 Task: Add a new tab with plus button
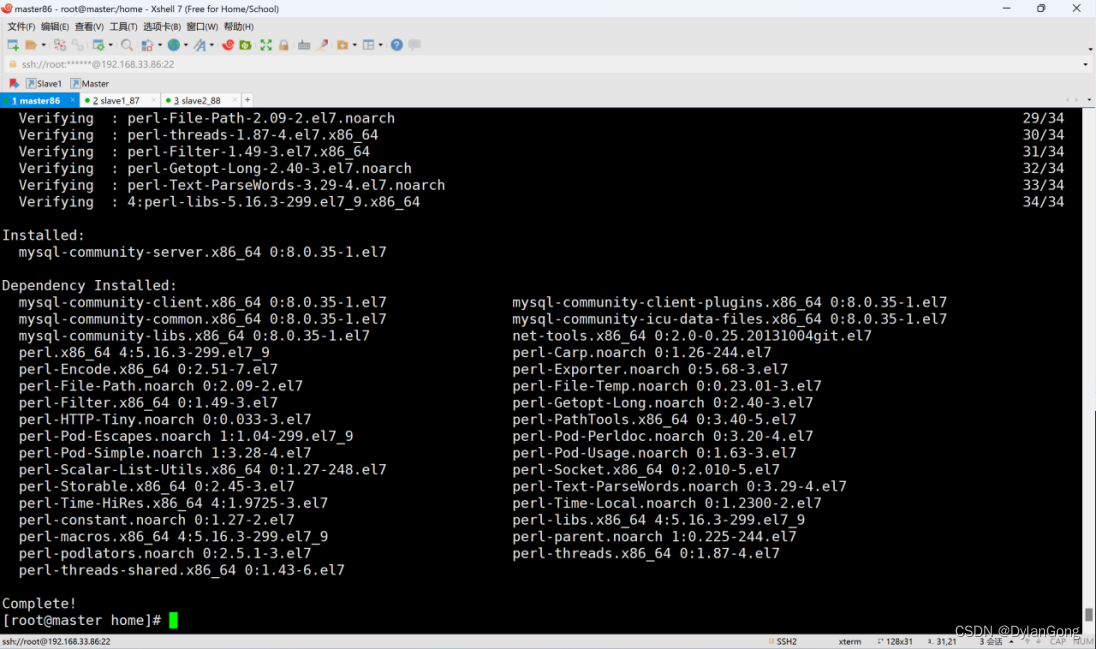[x=247, y=100]
